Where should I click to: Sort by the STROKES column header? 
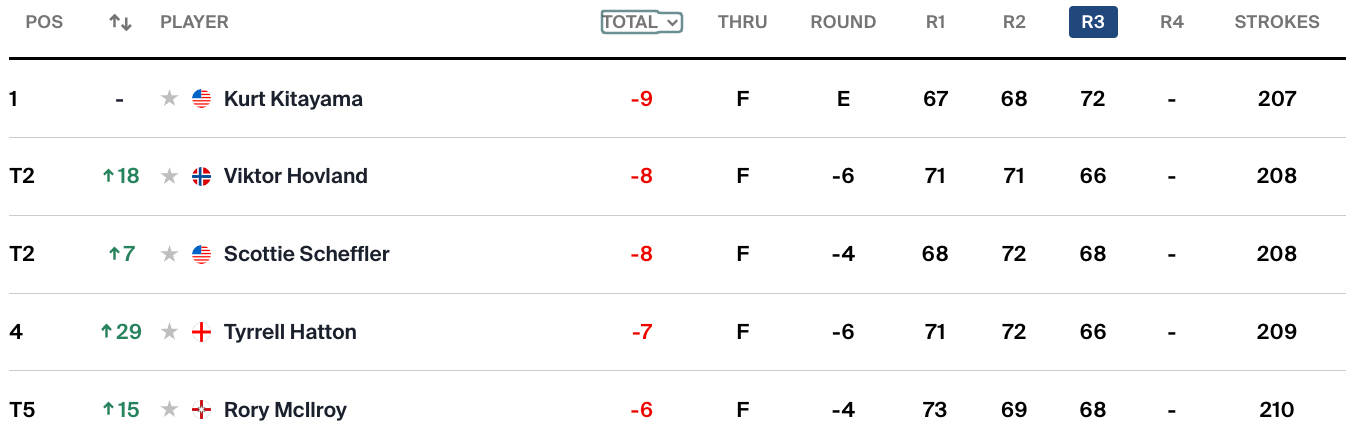(x=1277, y=22)
